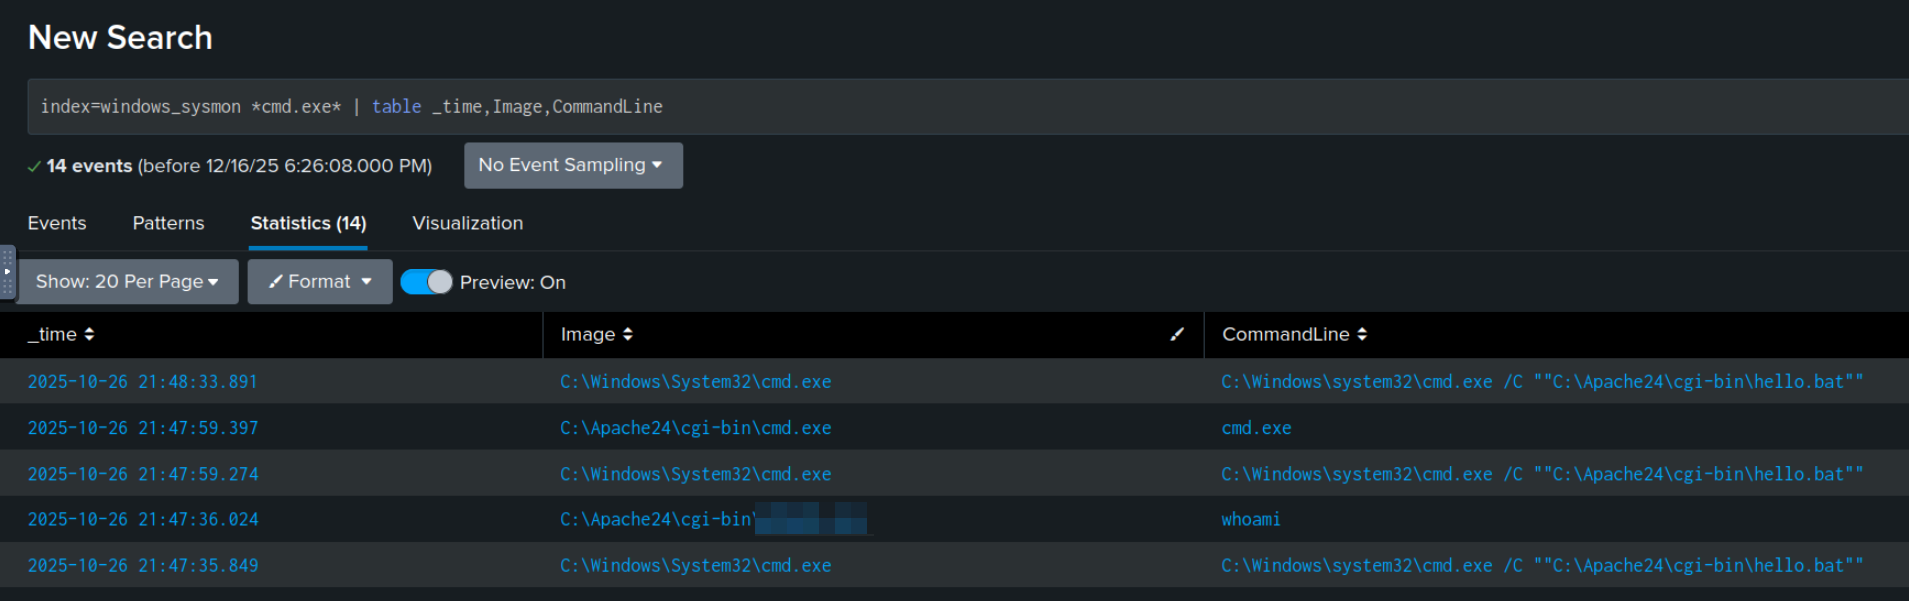Click the C:\Apache24\cgi-bin\cmd.exe image value
The height and width of the screenshot is (601, 1909).
[x=695, y=428]
